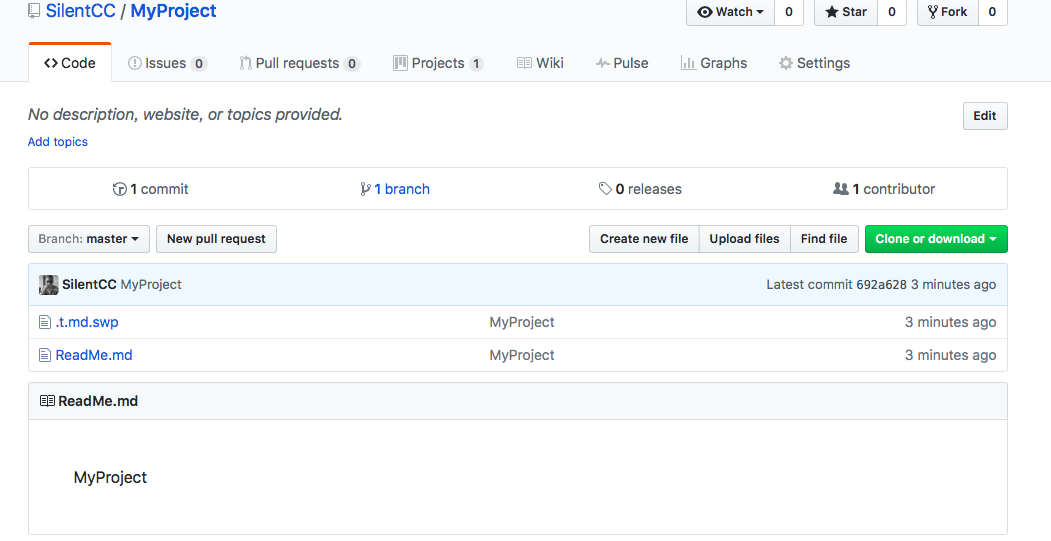The image size is (1051, 541).
Task: Click the commit history clock icon
Action: coord(120,189)
